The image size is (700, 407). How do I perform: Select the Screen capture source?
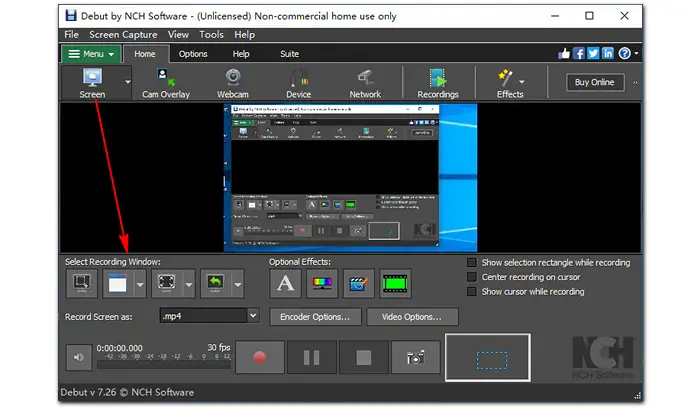click(x=92, y=83)
